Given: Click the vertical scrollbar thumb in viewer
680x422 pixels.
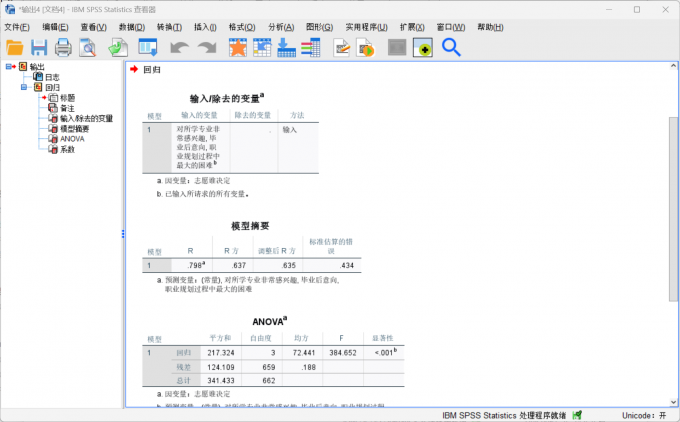Looking at the screenshot, I should [x=673, y=209].
